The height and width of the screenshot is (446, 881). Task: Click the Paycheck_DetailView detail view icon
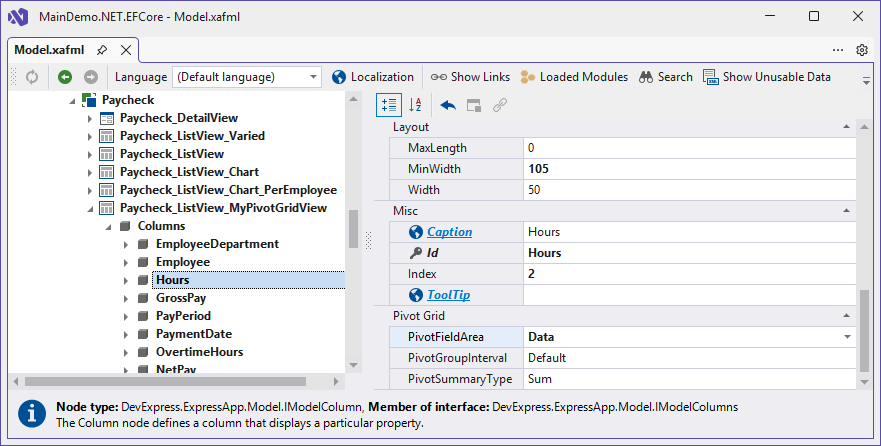coord(107,119)
